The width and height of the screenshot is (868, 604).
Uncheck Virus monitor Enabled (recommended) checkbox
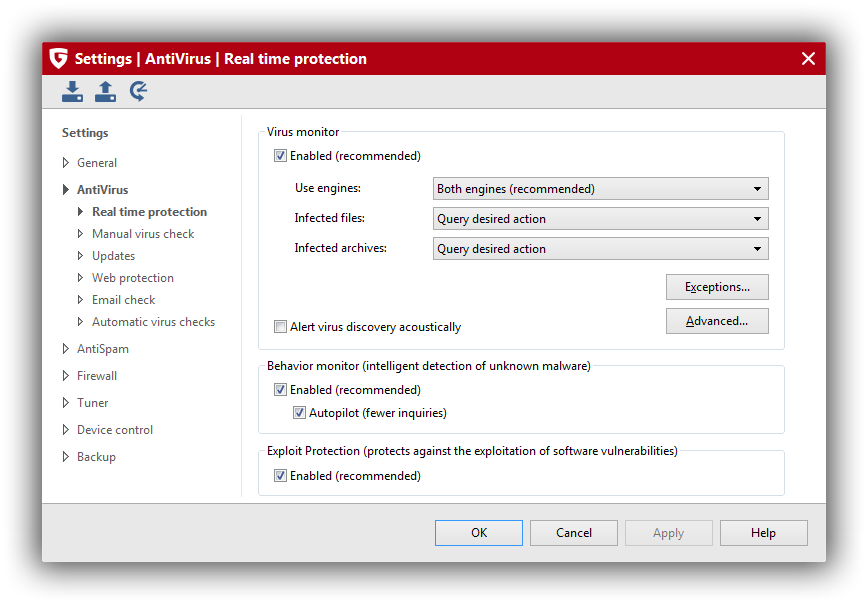[280, 156]
